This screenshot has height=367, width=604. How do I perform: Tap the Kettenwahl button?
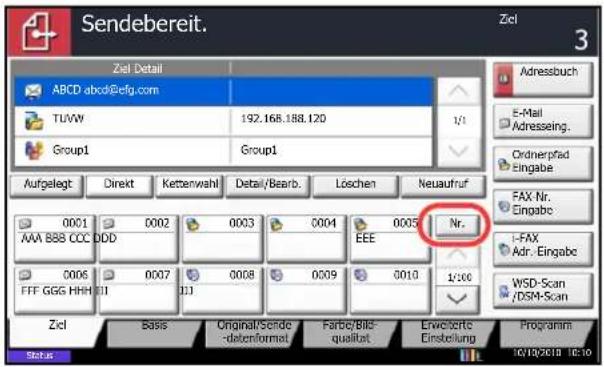coord(189,186)
